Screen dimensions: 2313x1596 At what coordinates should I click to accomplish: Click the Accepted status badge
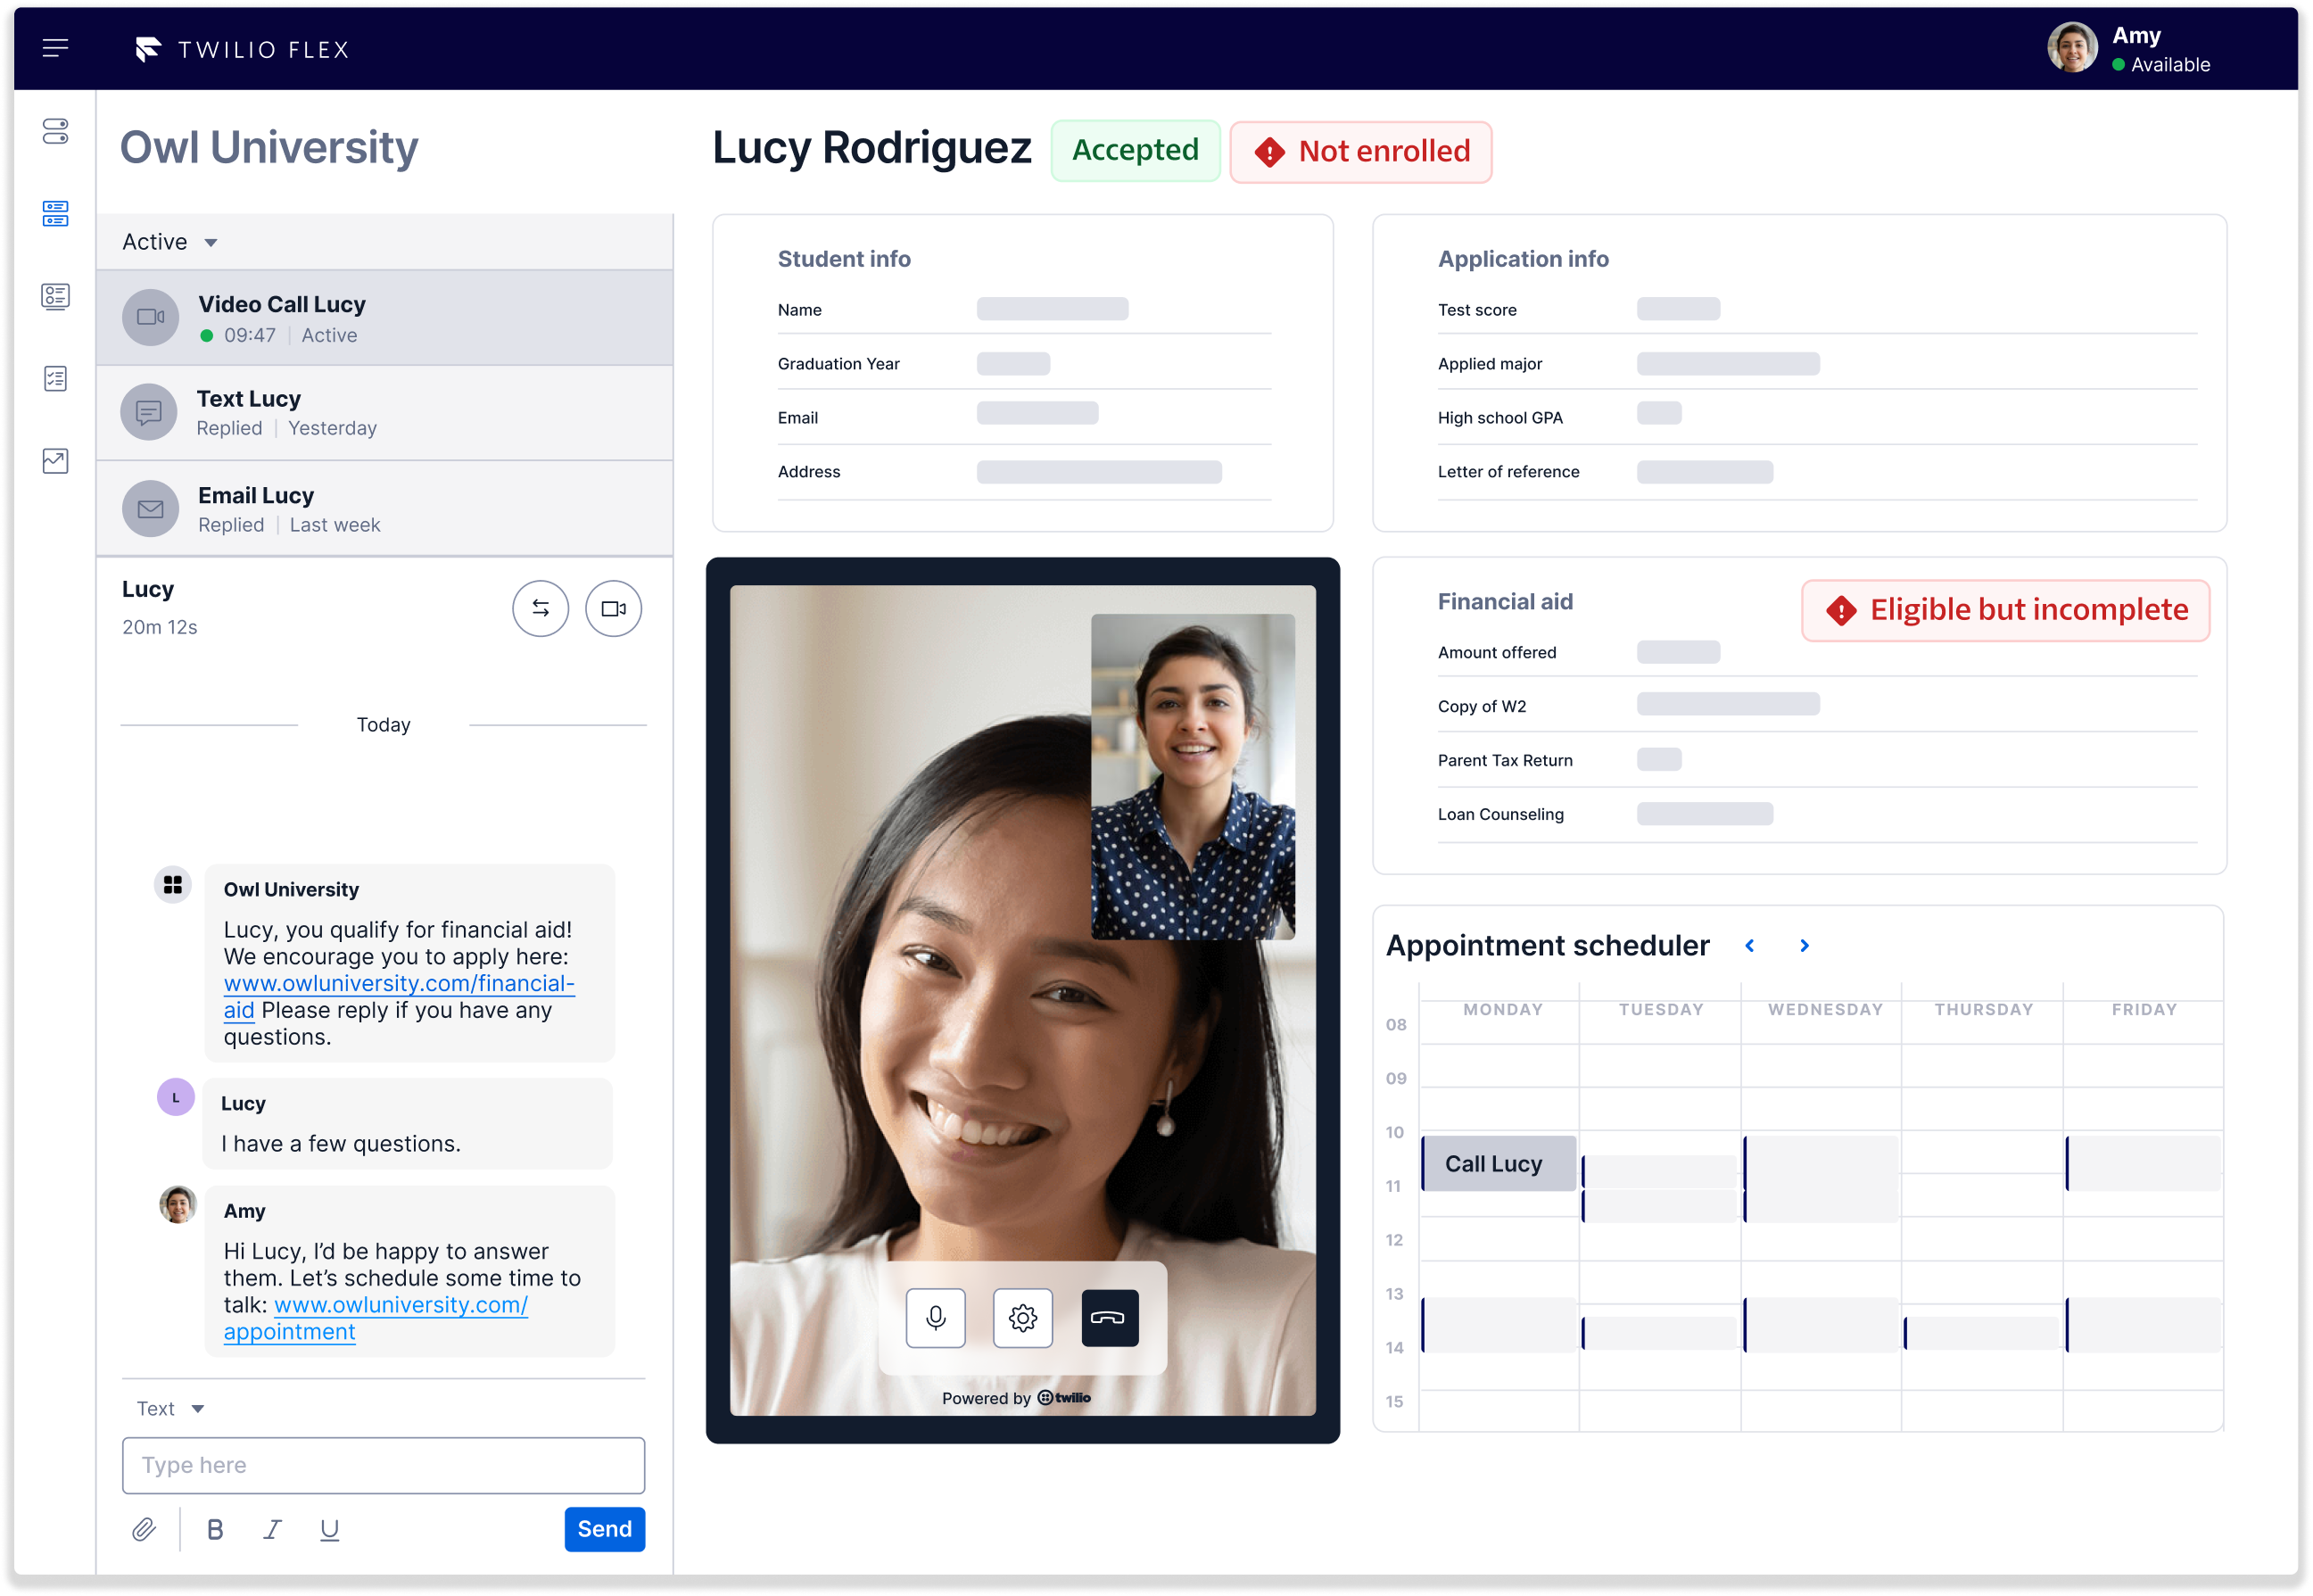point(1136,150)
